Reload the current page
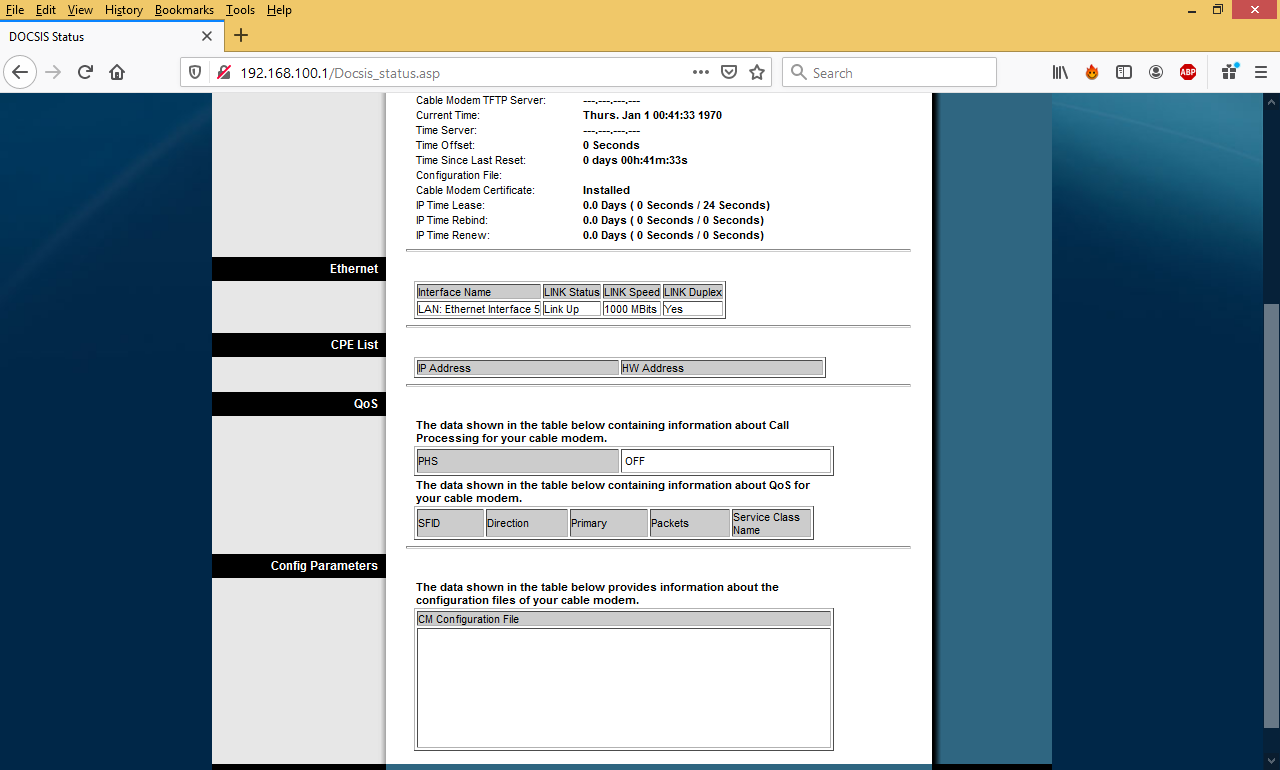This screenshot has width=1280, height=770. pos(85,72)
